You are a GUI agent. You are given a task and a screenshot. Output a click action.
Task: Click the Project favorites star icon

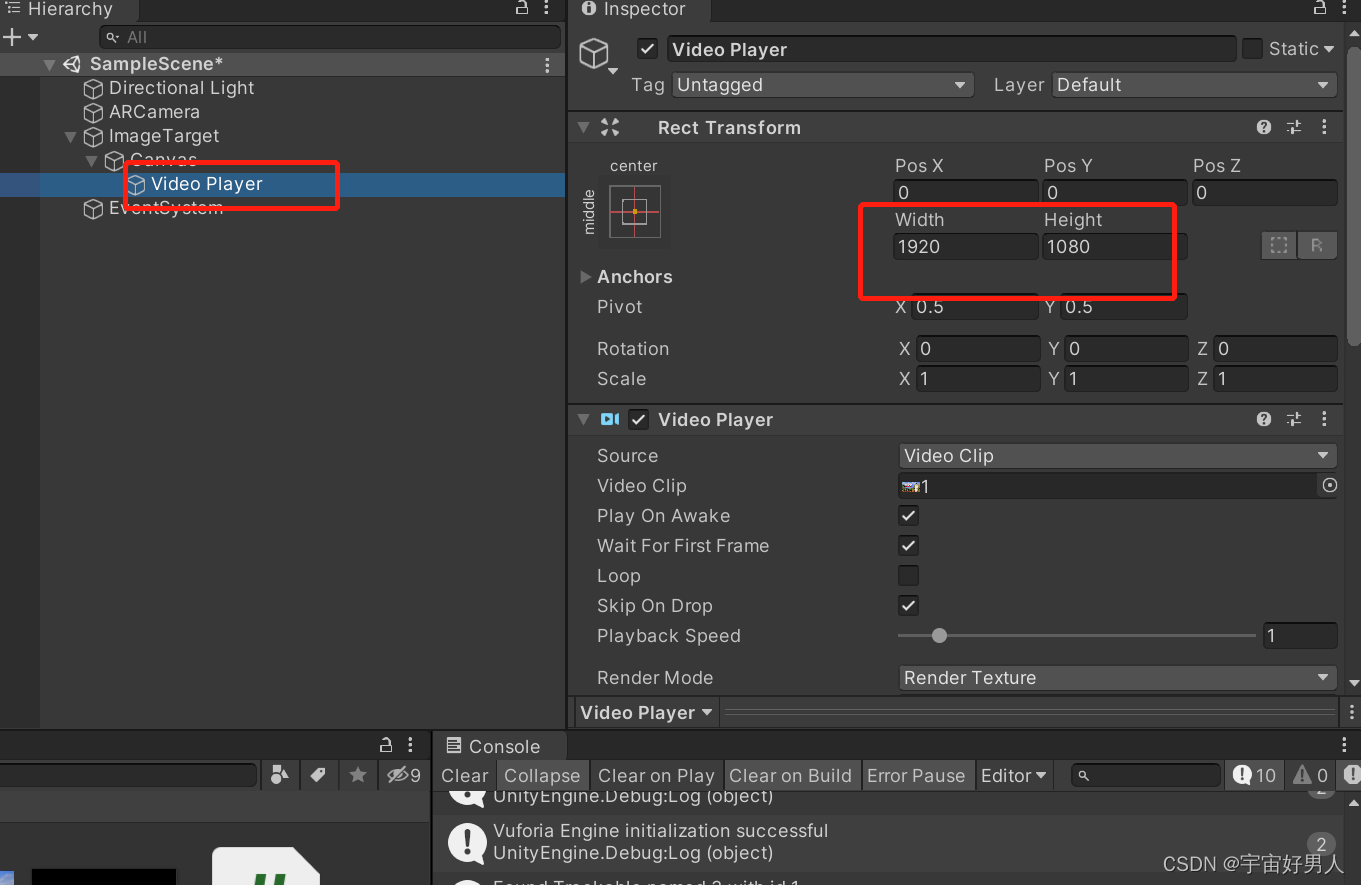pos(357,775)
